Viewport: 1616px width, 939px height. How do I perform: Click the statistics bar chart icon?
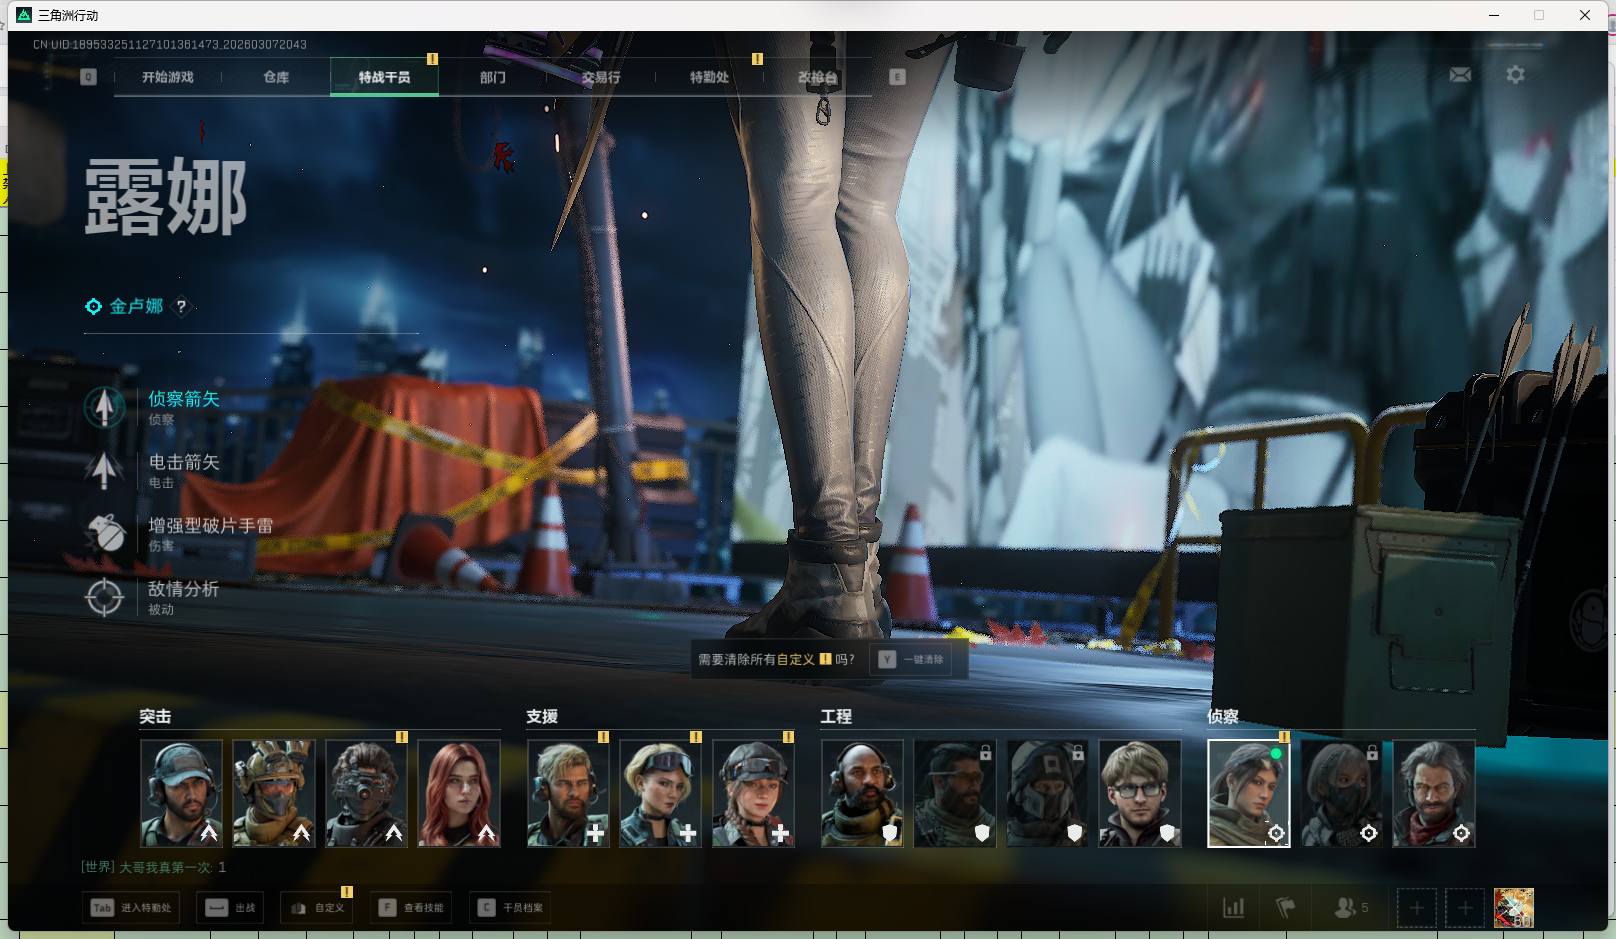1234,908
